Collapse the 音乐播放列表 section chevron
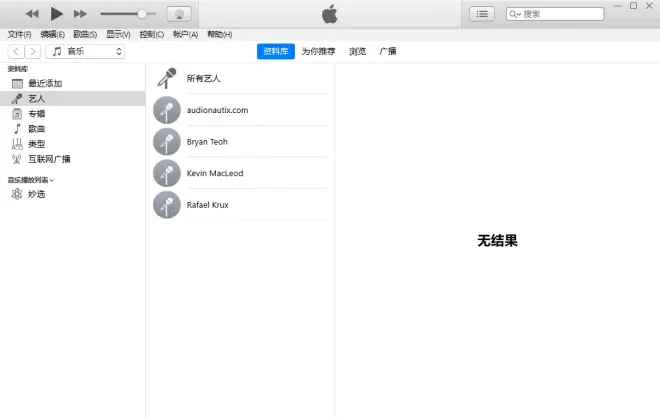This screenshot has width=660, height=418. pyautogui.click(x=52, y=180)
